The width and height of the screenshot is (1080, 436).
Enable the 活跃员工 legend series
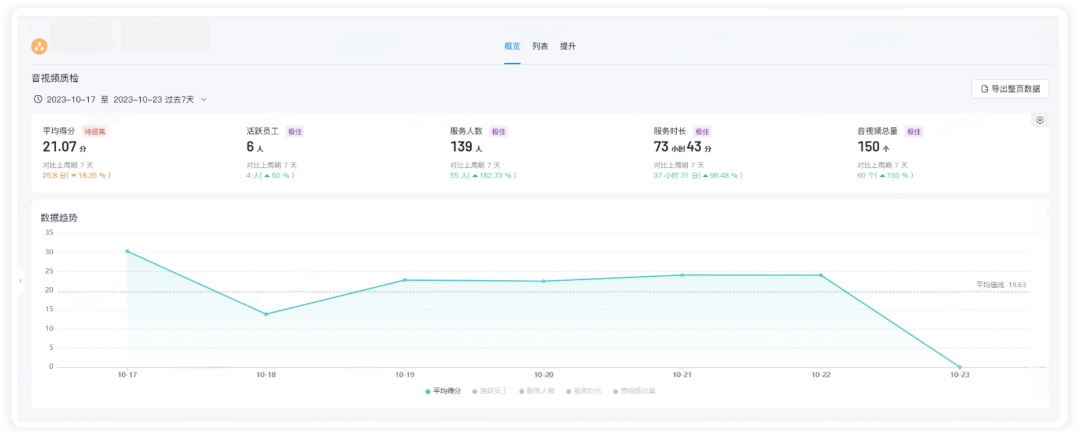[490, 391]
